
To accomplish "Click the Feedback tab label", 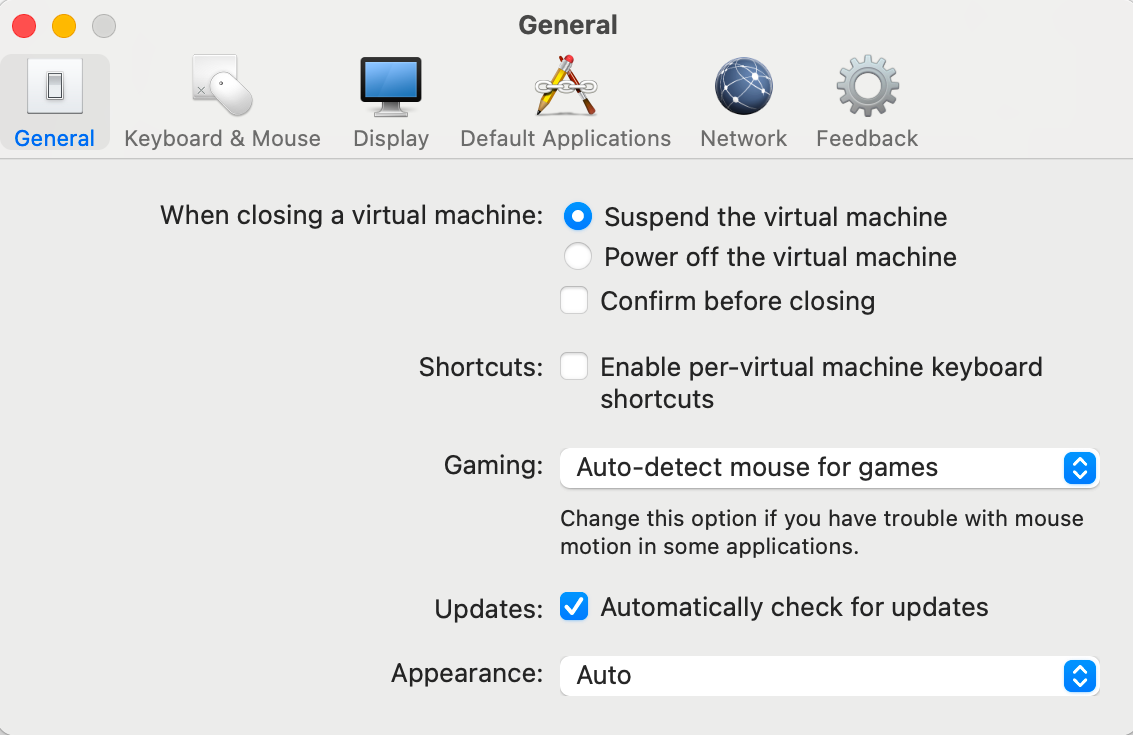I will tap(867, 138).
